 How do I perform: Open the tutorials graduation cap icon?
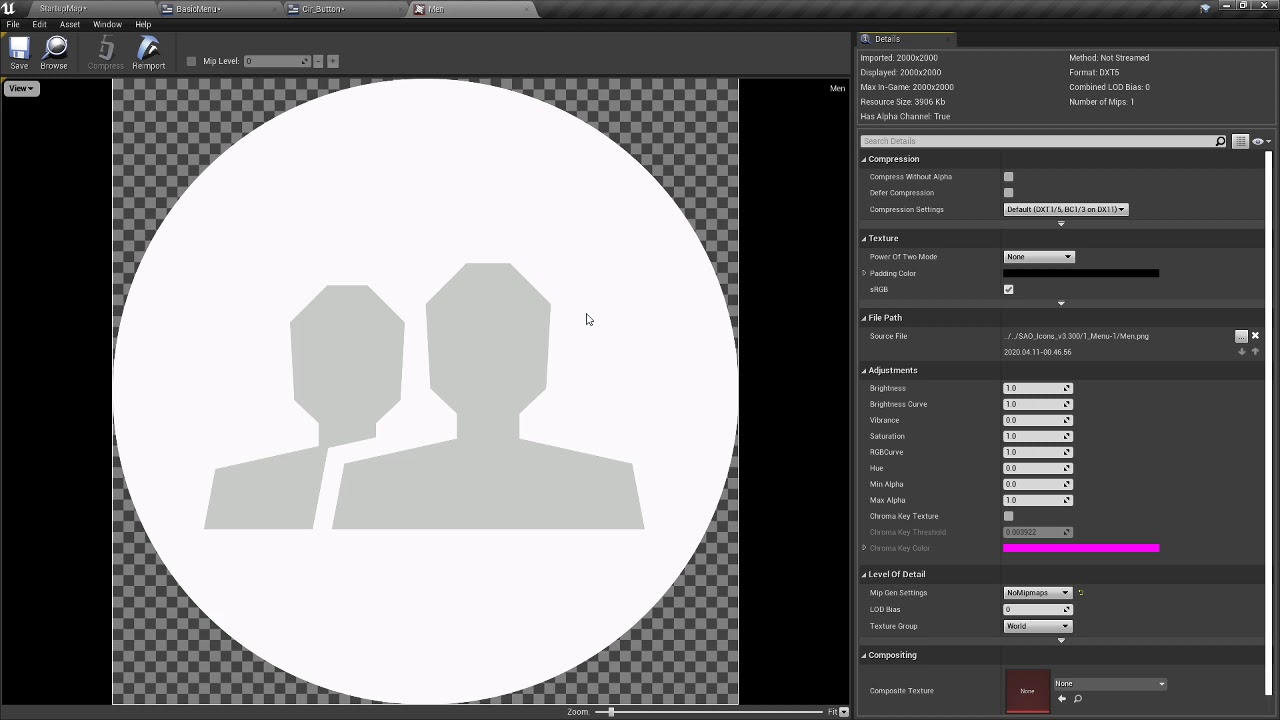[1205, 8]
